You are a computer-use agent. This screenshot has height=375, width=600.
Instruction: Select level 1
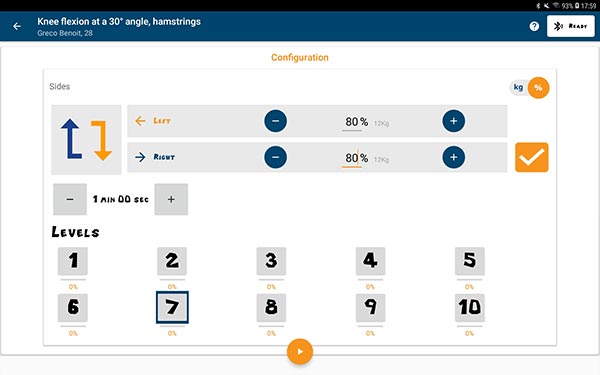pyautogui.click(x=73, y=261)
